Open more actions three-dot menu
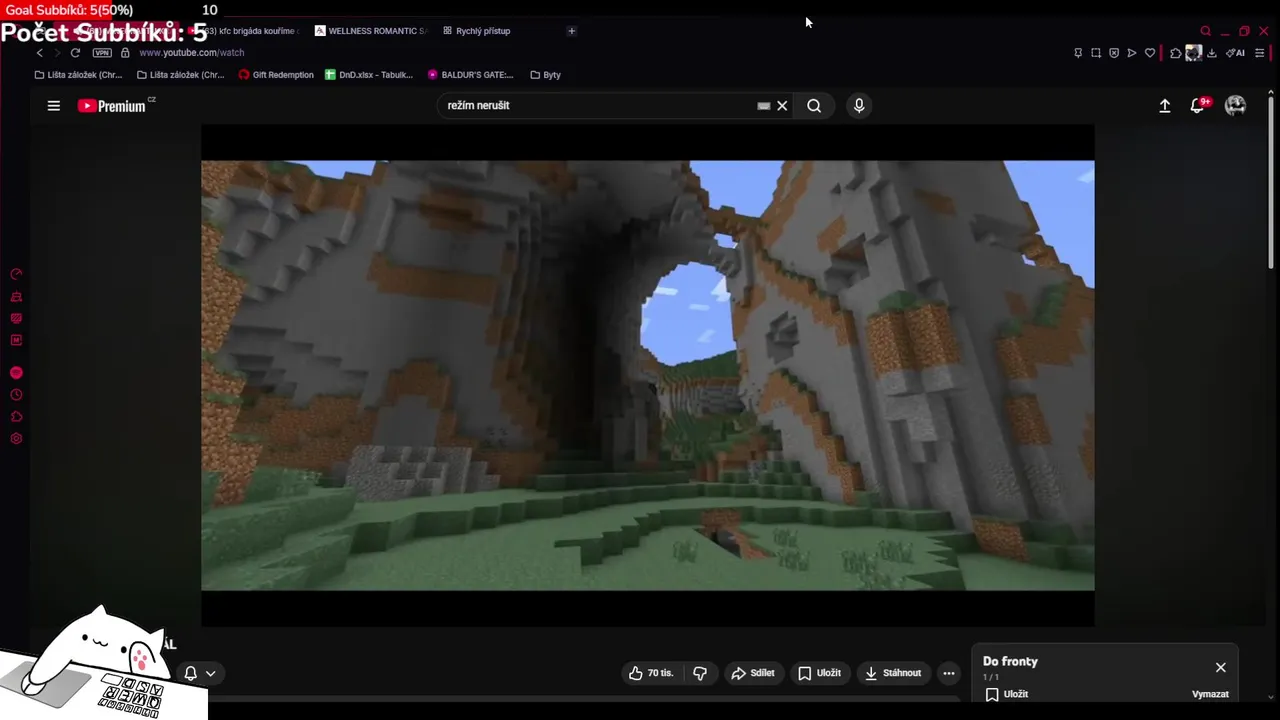This screenshot has height=720, width=1280. coord(949,673)
